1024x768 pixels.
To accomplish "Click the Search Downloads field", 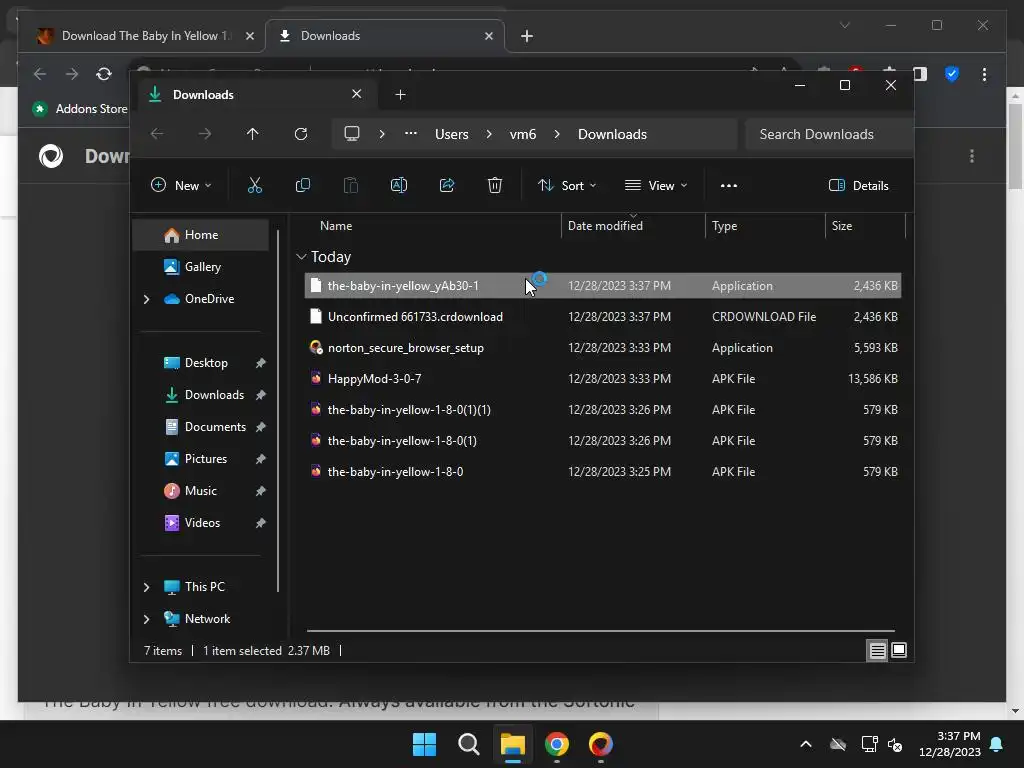I will pyautogui.click(x=827, y=134).
